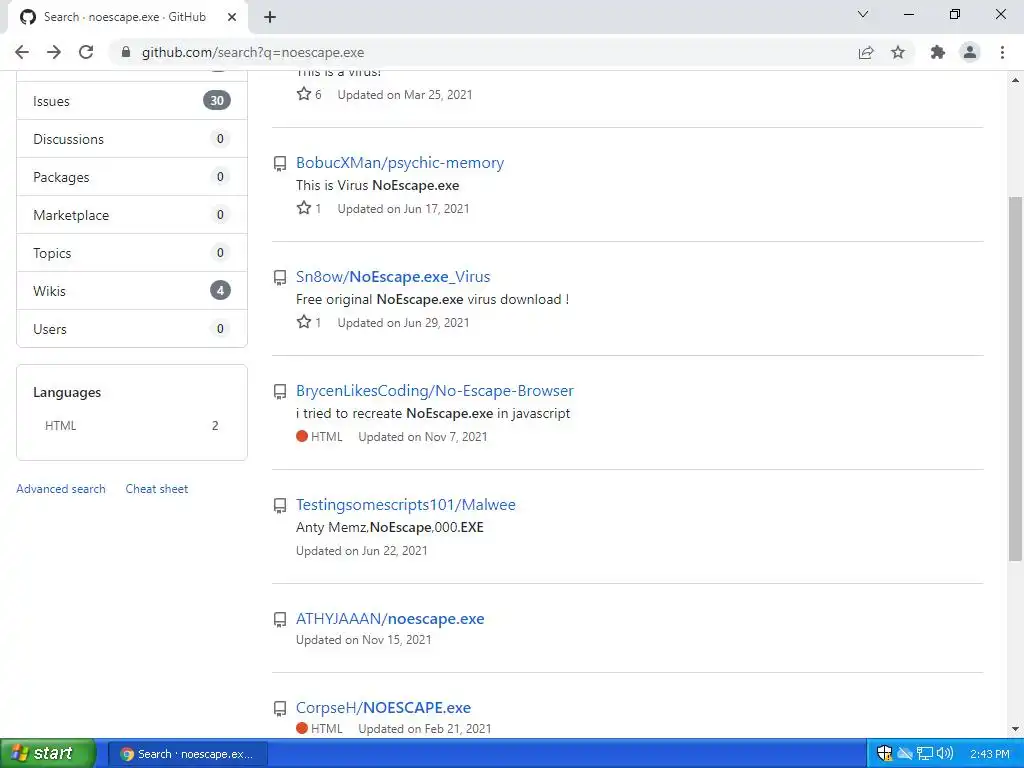The width and height of the screenshot is (1024, 768).
Task: Click the Issues count badge 30
Action: coord(217,101)
